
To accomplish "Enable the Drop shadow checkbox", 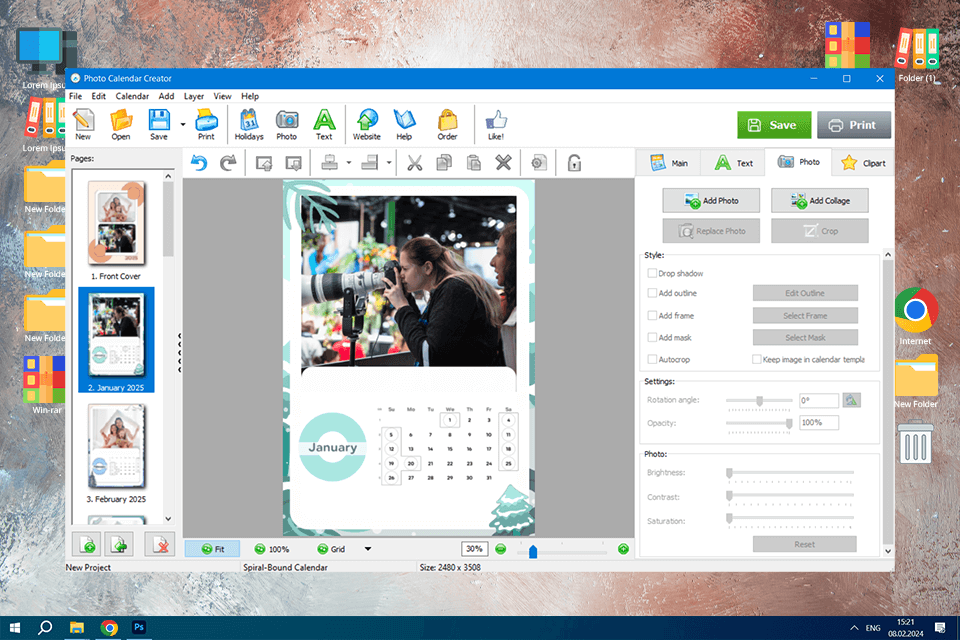I will tap(652, 273).
